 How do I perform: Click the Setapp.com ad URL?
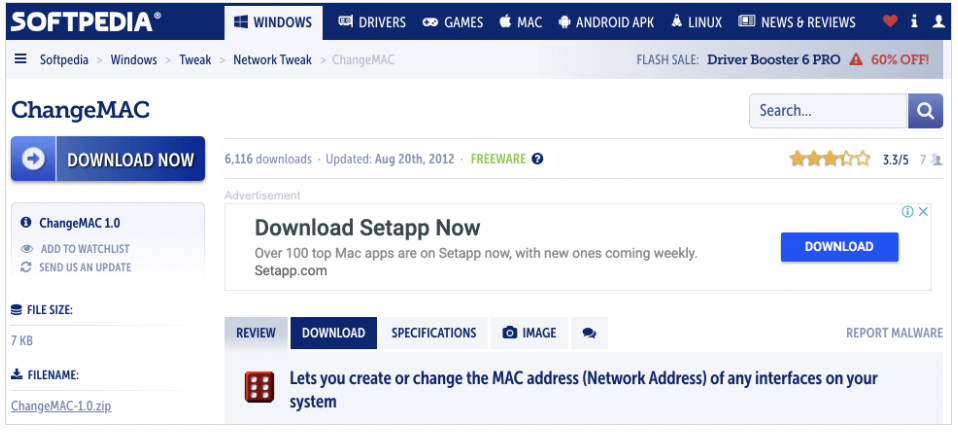(291, 271)
